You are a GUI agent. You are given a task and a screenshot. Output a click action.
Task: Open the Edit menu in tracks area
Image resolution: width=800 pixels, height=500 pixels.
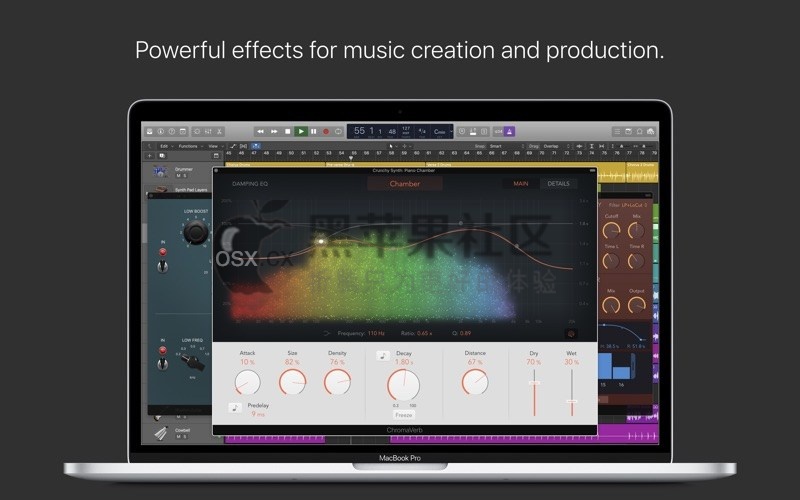(165, 146)
